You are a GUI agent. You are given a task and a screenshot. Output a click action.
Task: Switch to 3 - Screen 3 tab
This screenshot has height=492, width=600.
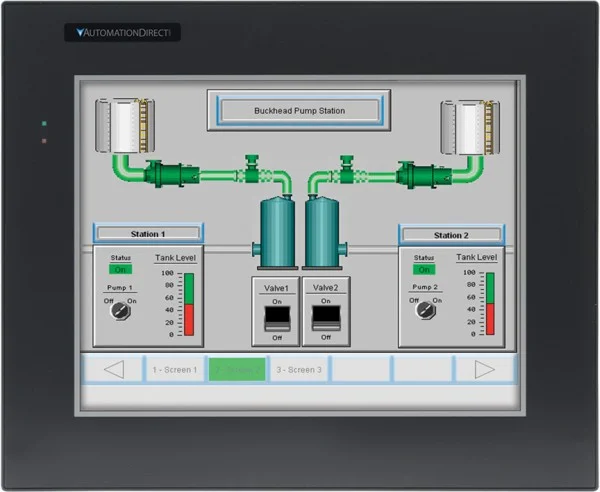(x=299, y=370)
